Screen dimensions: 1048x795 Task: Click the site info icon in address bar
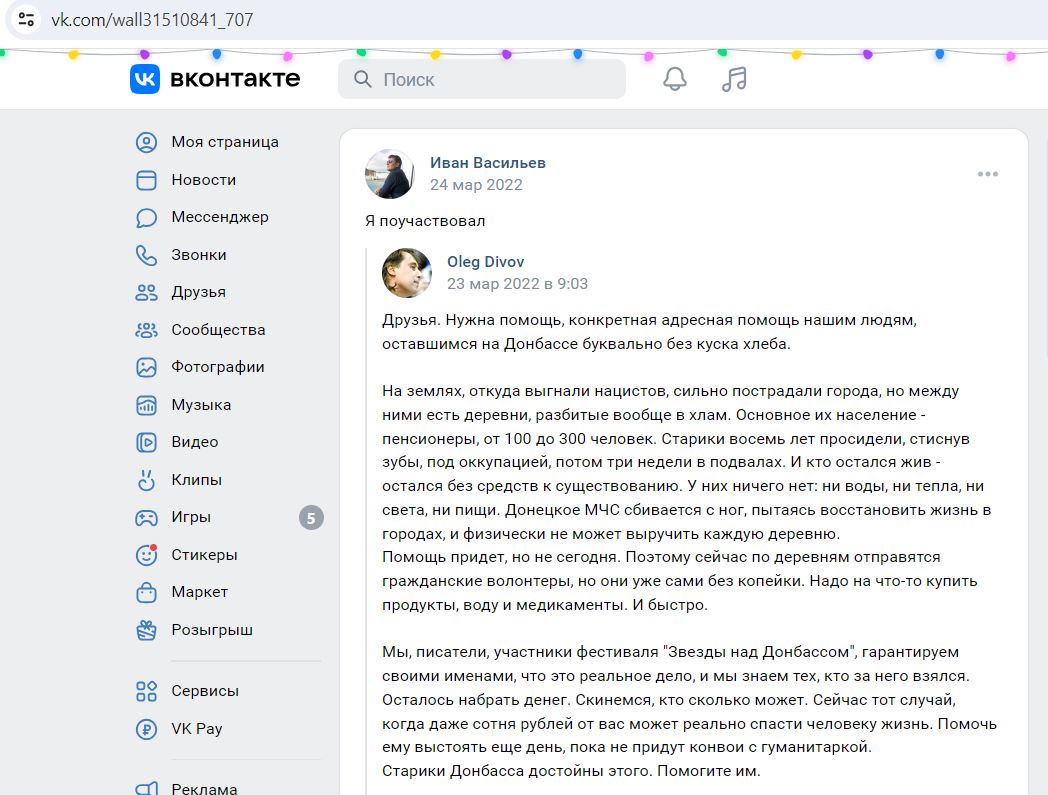coord(26,19)
